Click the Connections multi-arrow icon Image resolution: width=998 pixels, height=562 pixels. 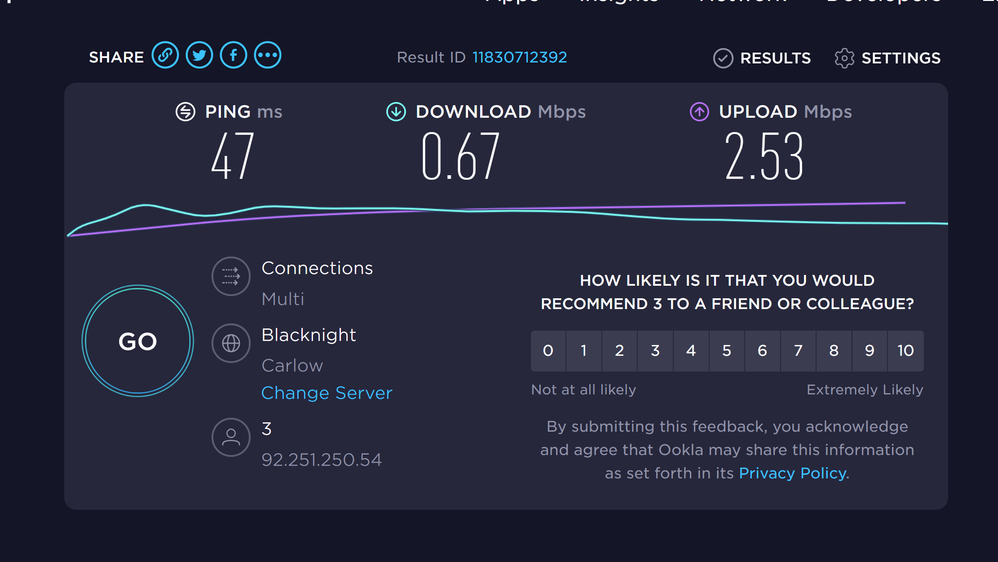[231, 276]
